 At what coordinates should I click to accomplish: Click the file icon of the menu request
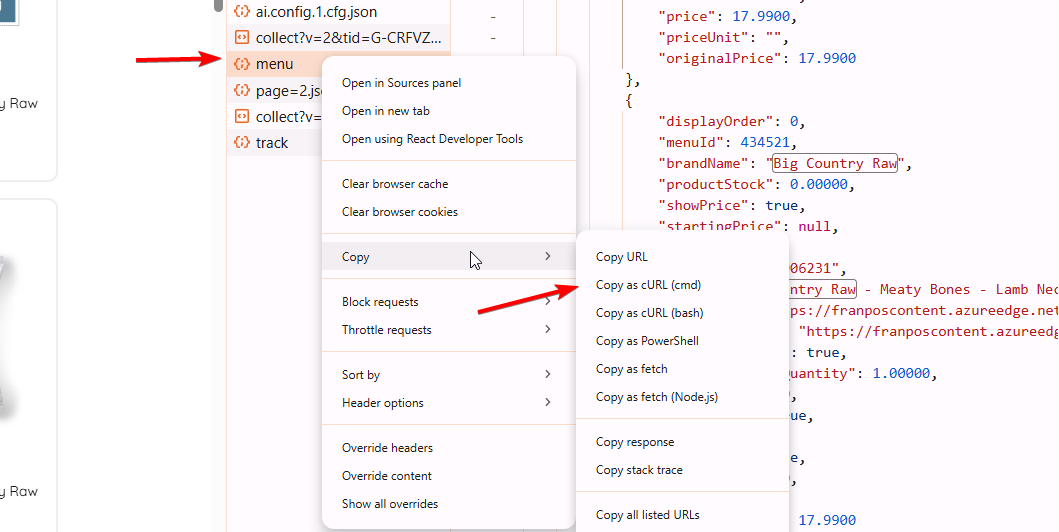[x=241, y=64]
